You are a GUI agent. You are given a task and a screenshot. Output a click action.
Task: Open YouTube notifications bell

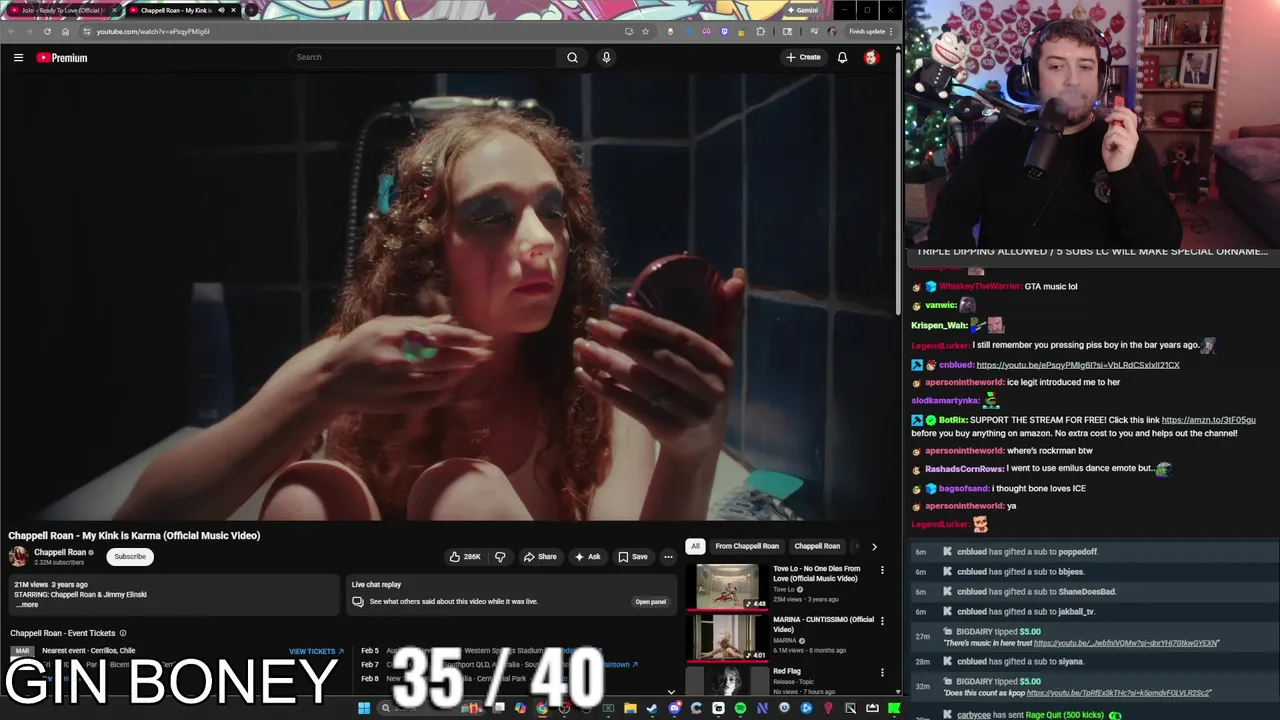pos(842,57)
